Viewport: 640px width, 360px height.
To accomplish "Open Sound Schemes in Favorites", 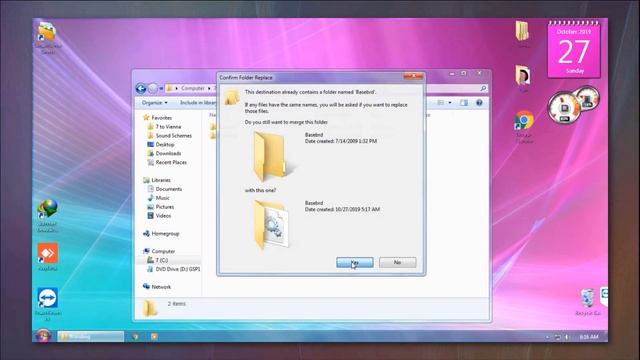I will [173, 136].
